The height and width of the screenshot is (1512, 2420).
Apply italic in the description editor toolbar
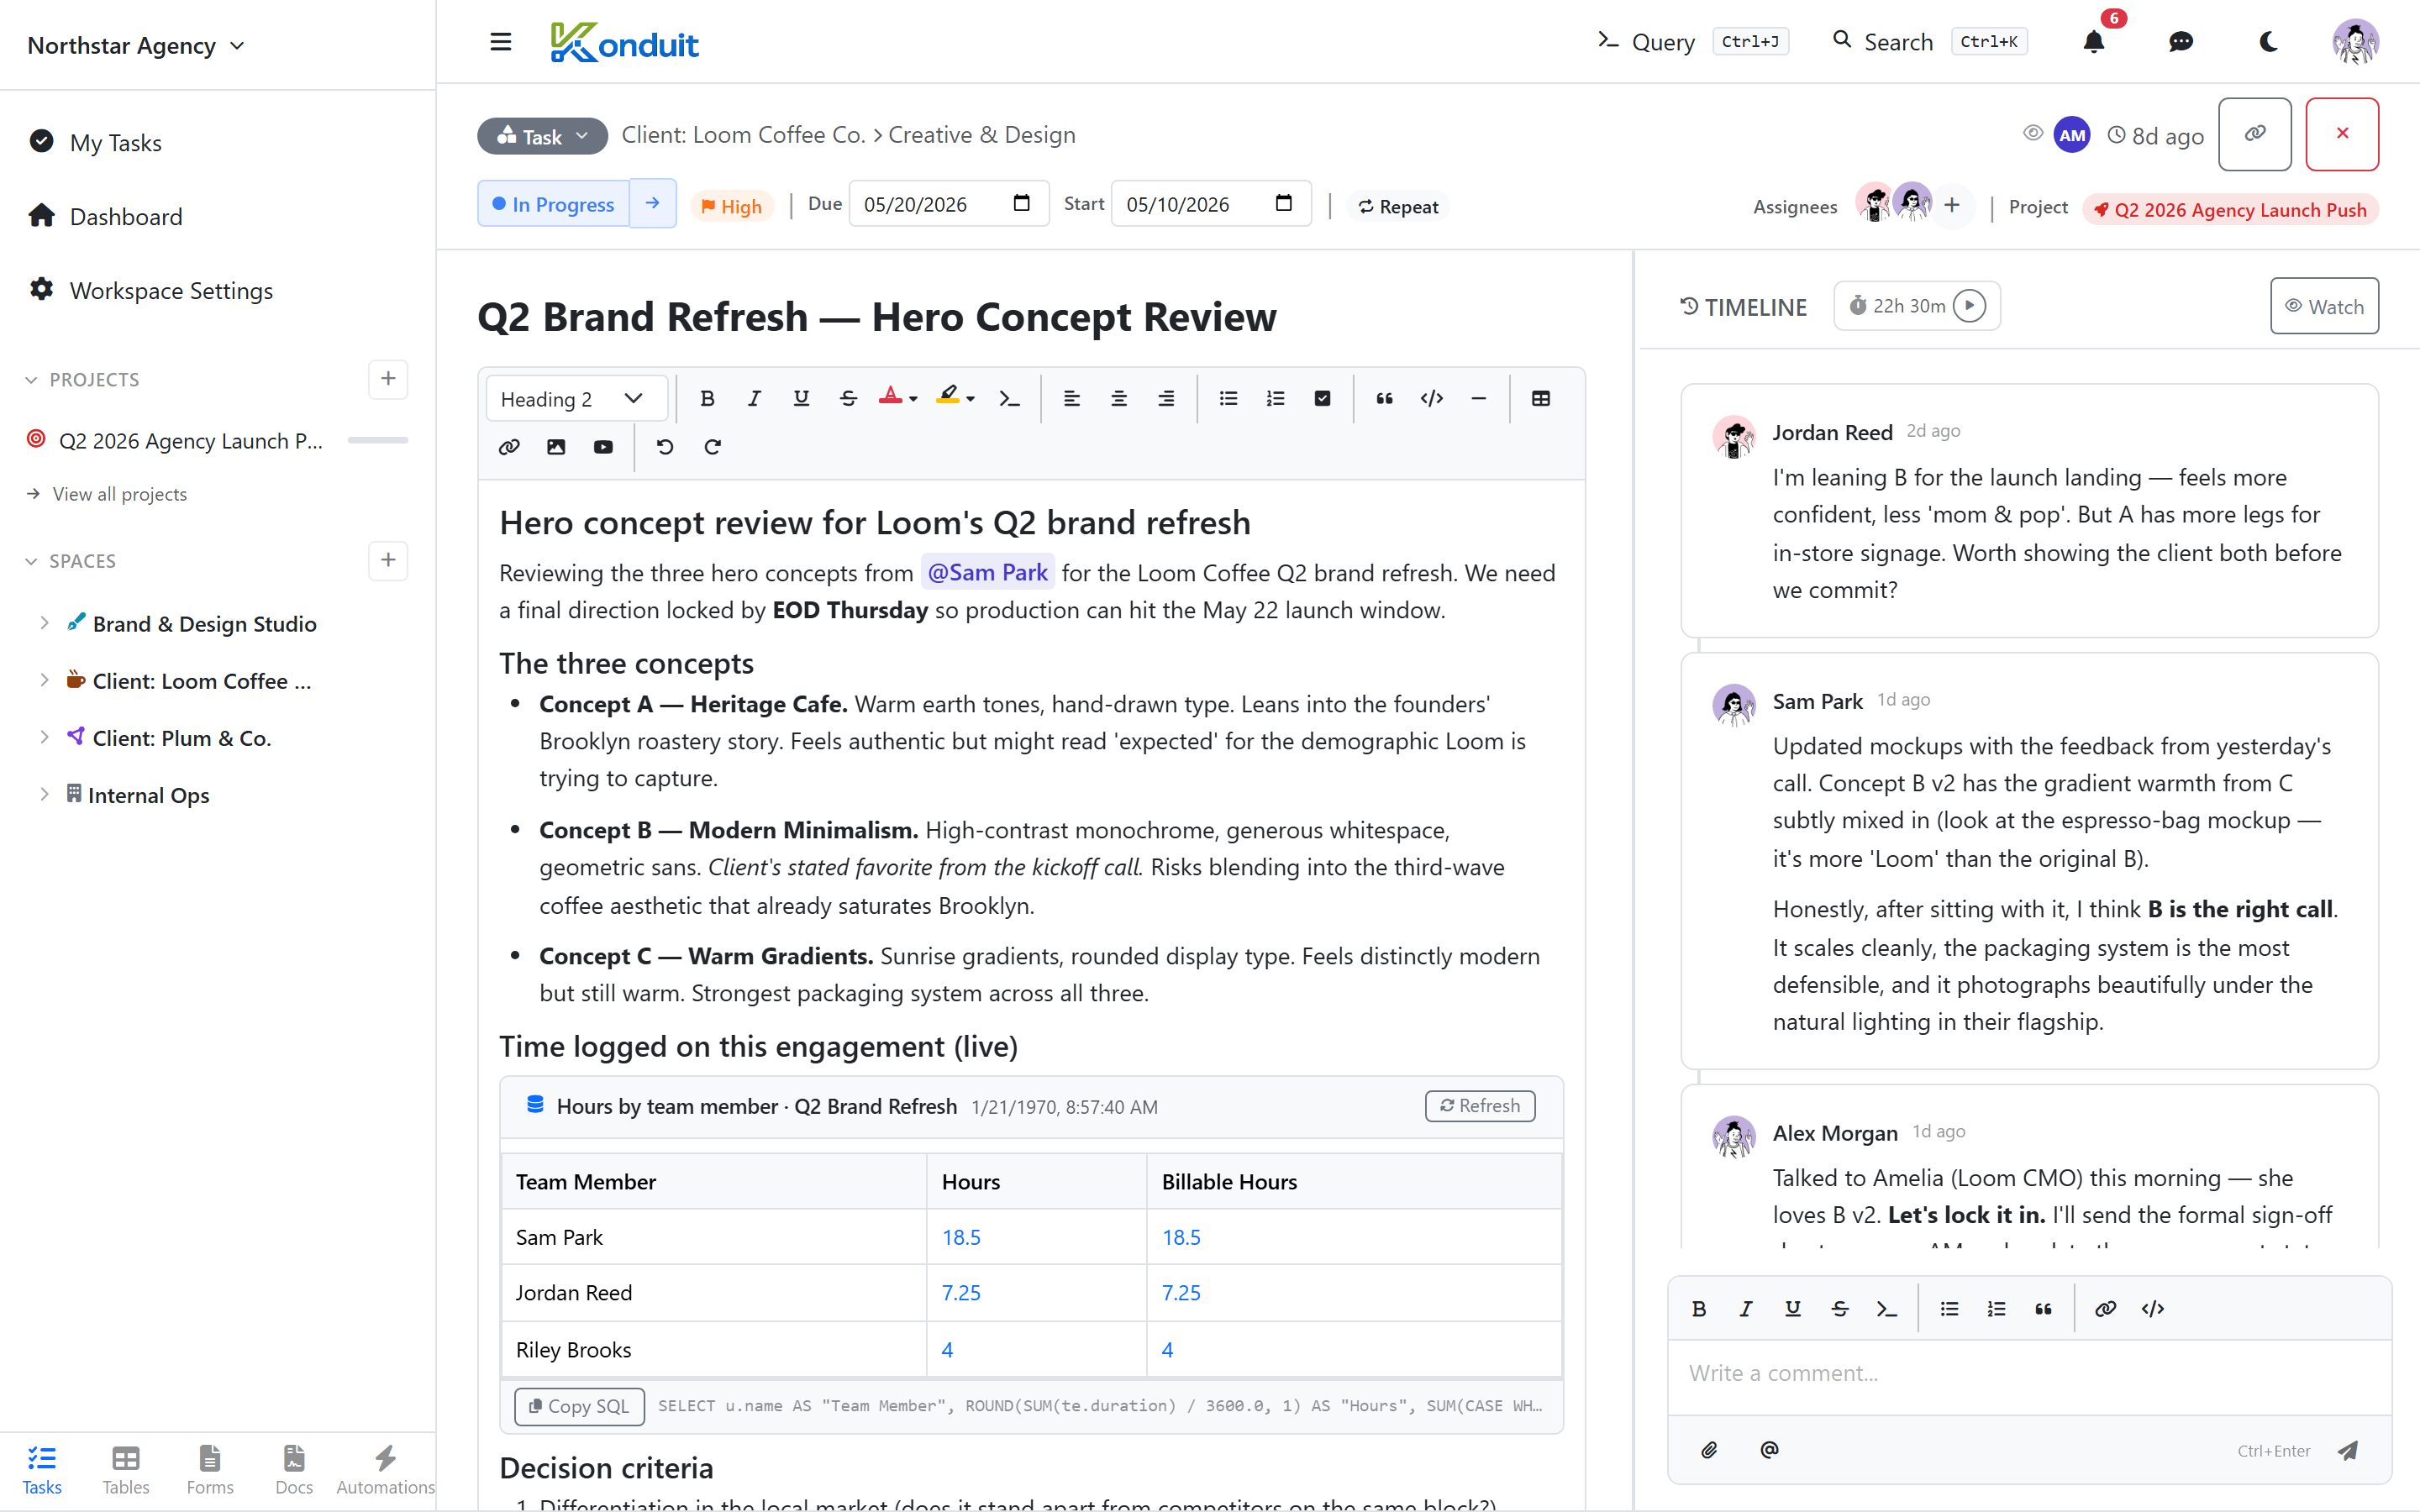coord(754,398)
